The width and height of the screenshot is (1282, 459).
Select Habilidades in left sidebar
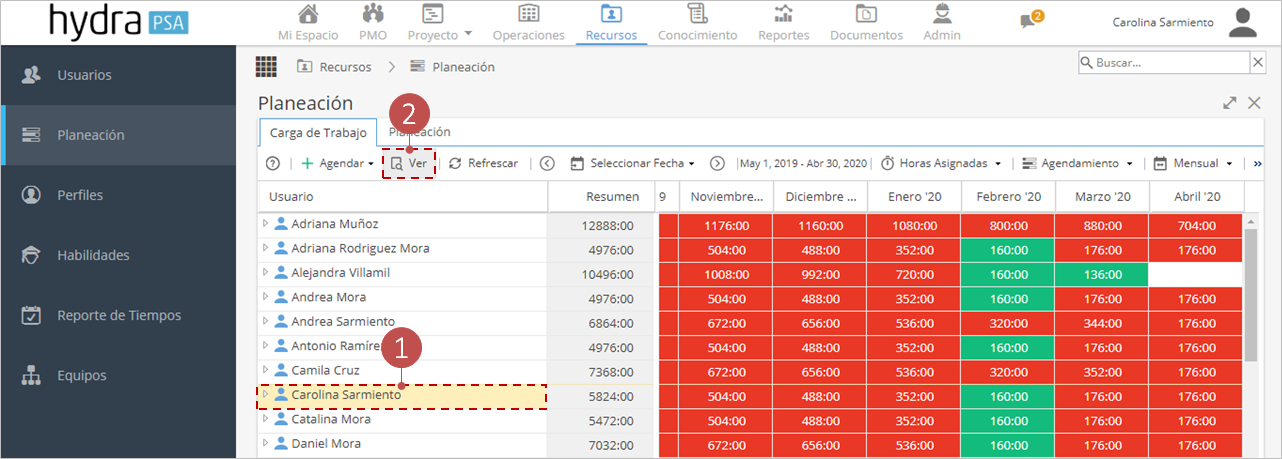93,255
